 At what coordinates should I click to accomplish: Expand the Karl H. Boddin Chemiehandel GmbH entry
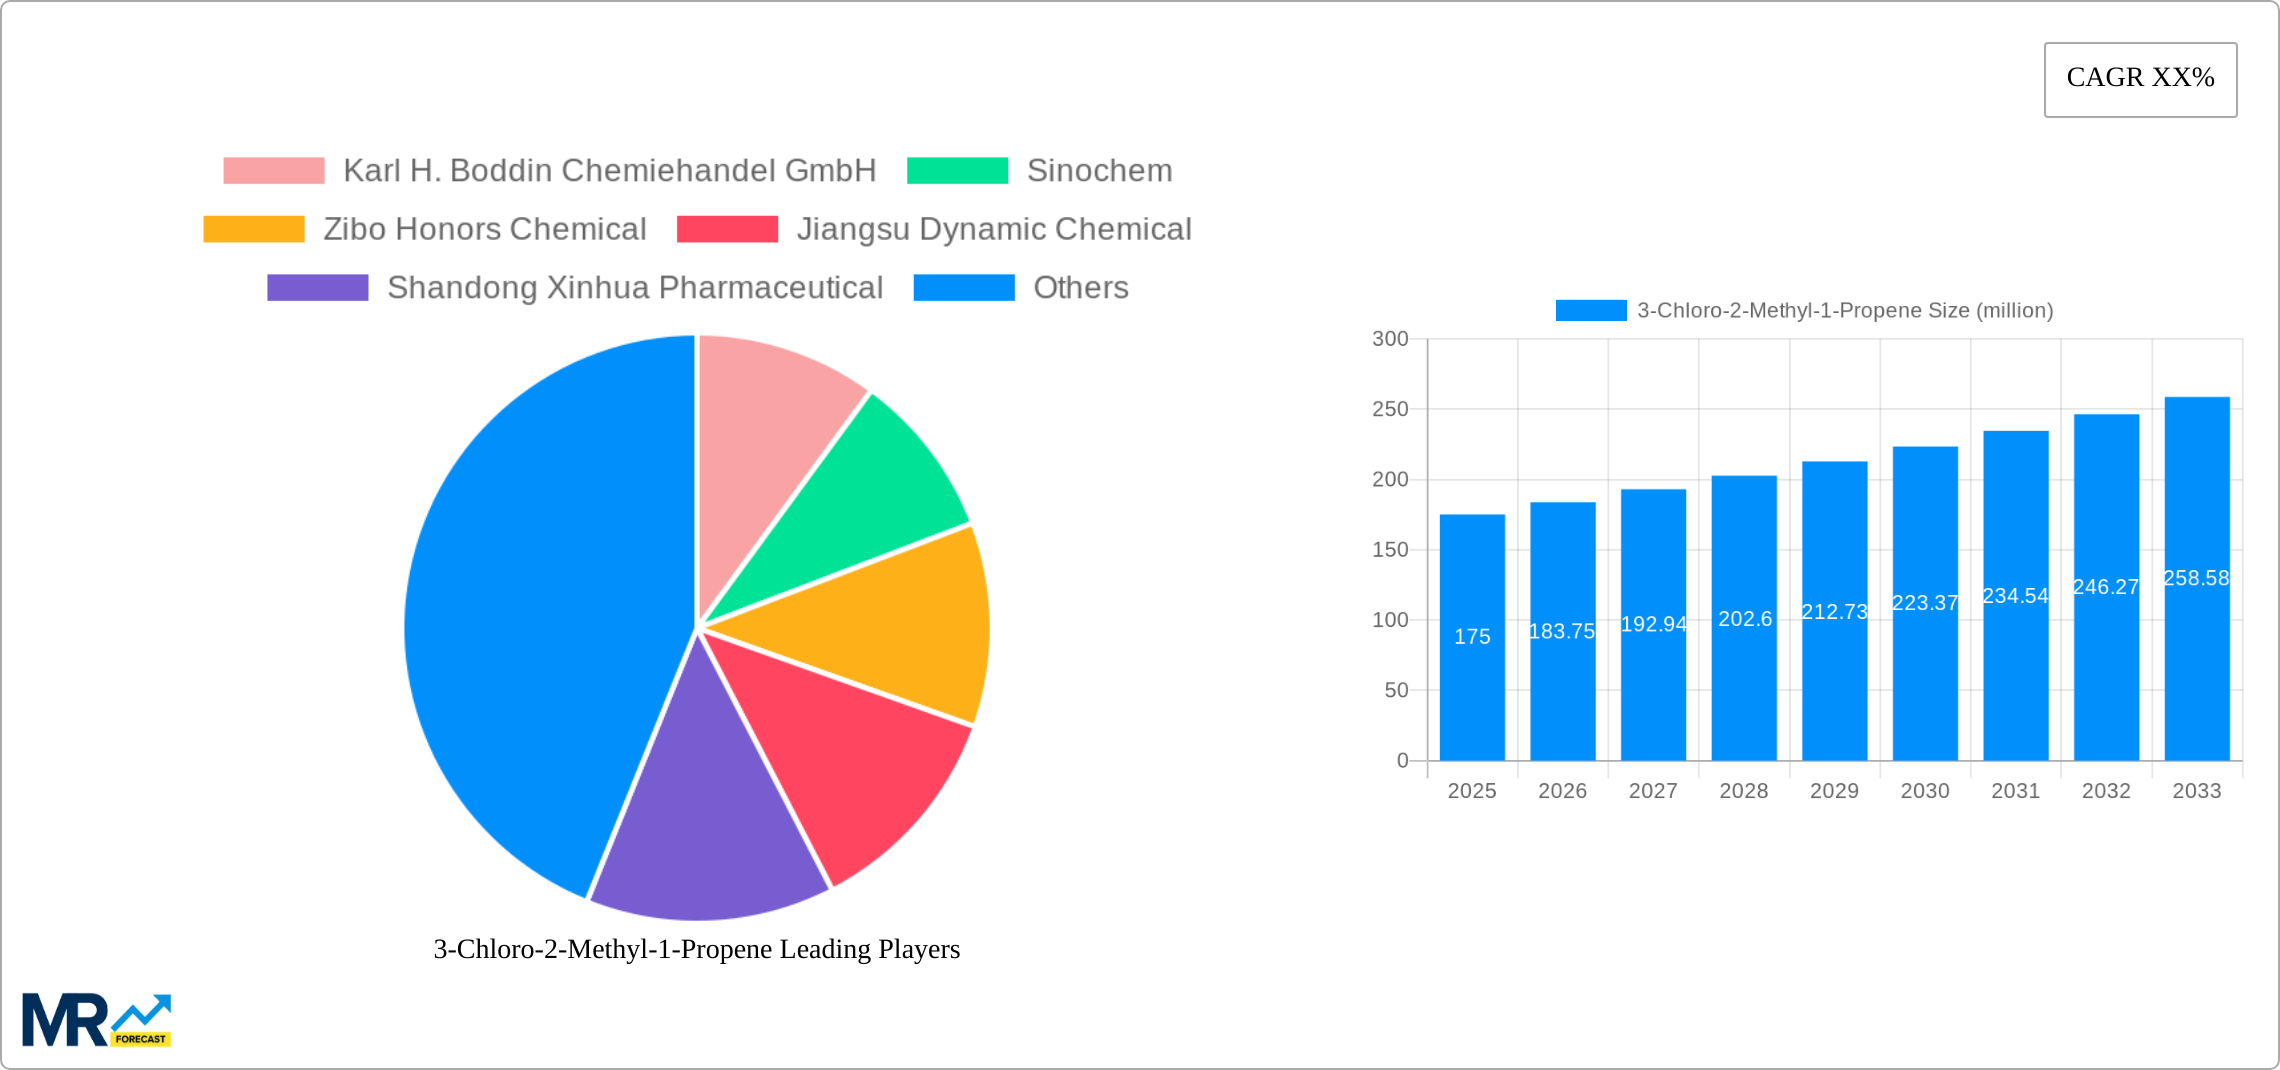pos(609,169)
